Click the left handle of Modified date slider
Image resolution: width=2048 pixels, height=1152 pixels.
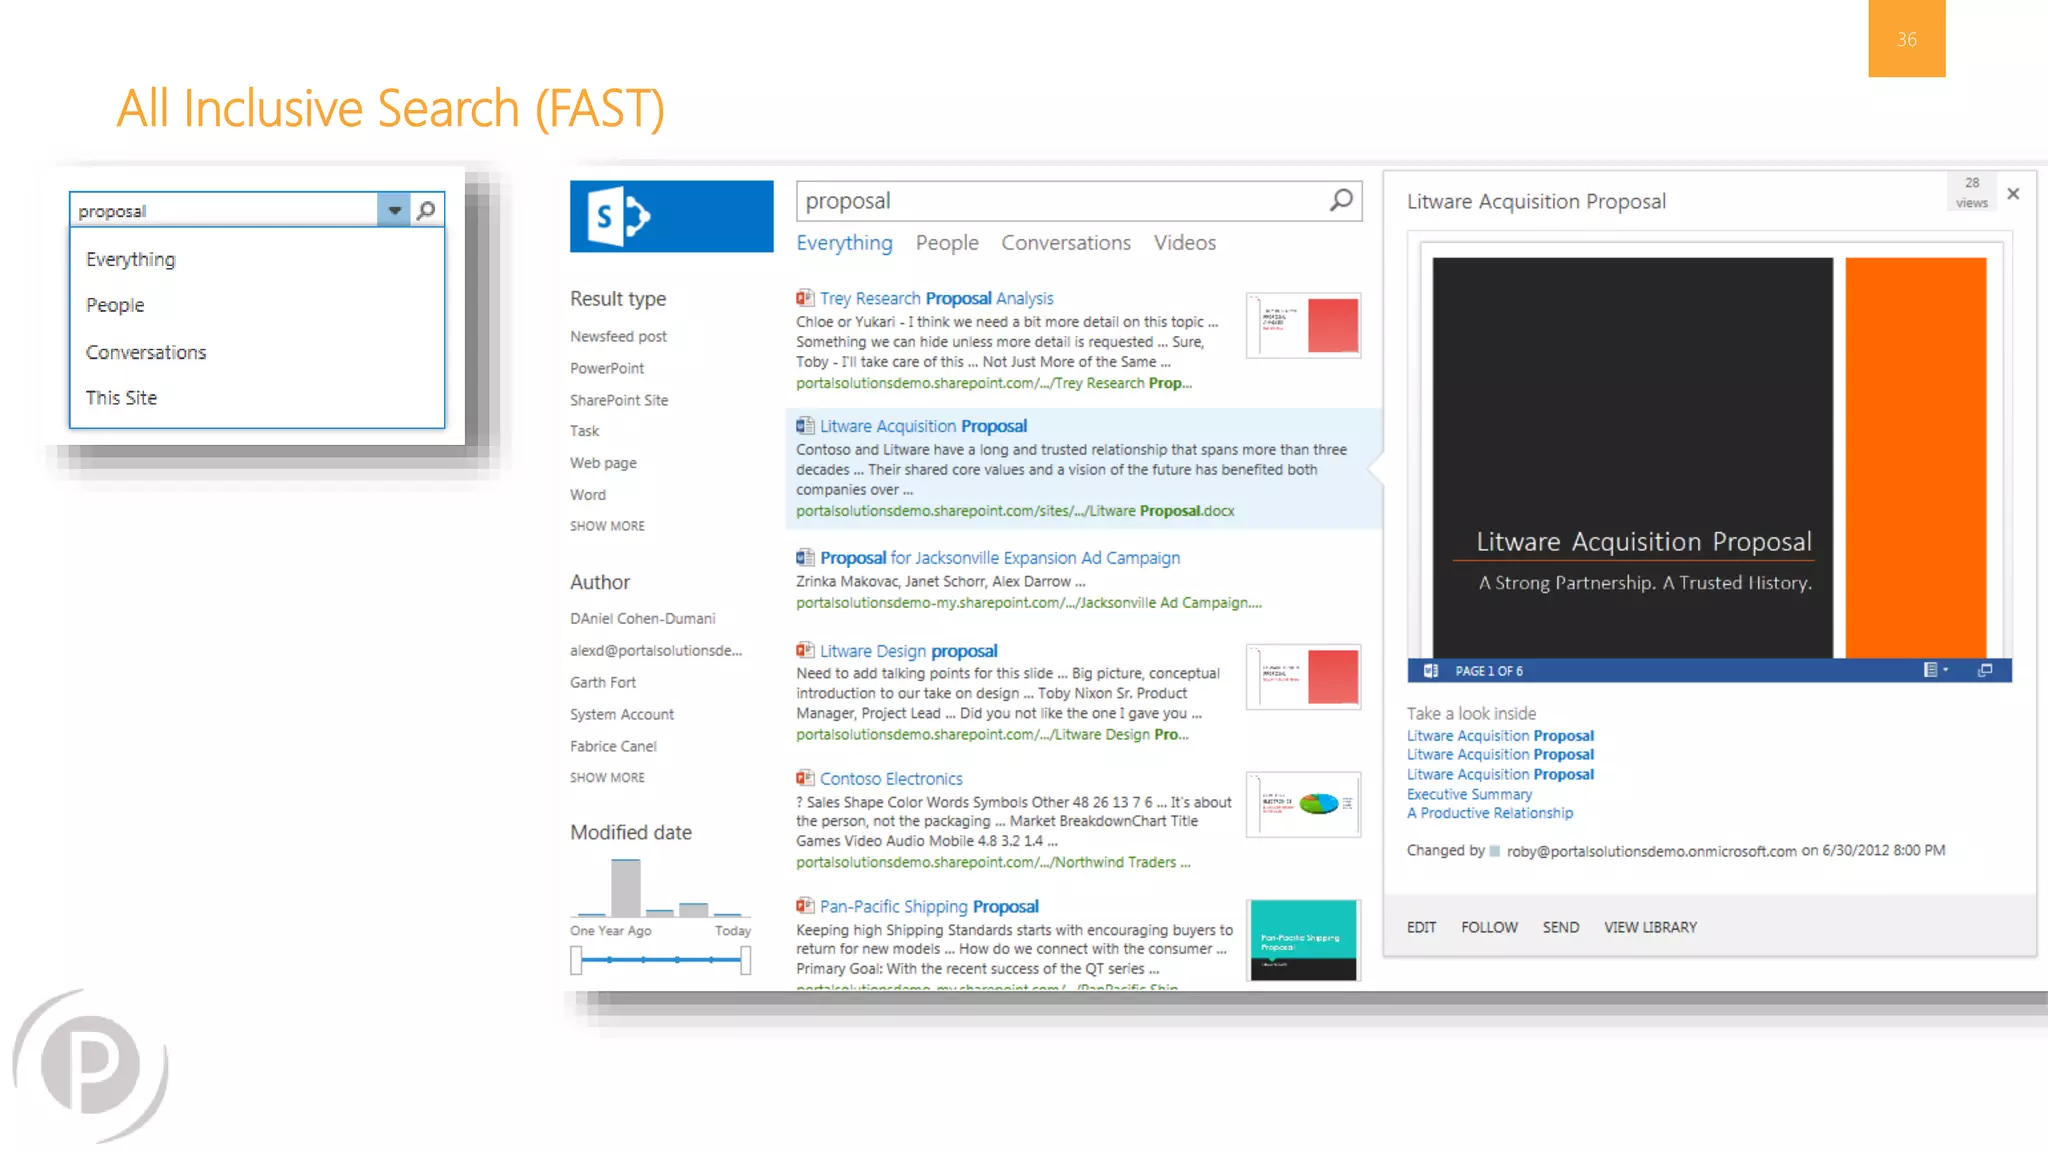click(576, 961)
